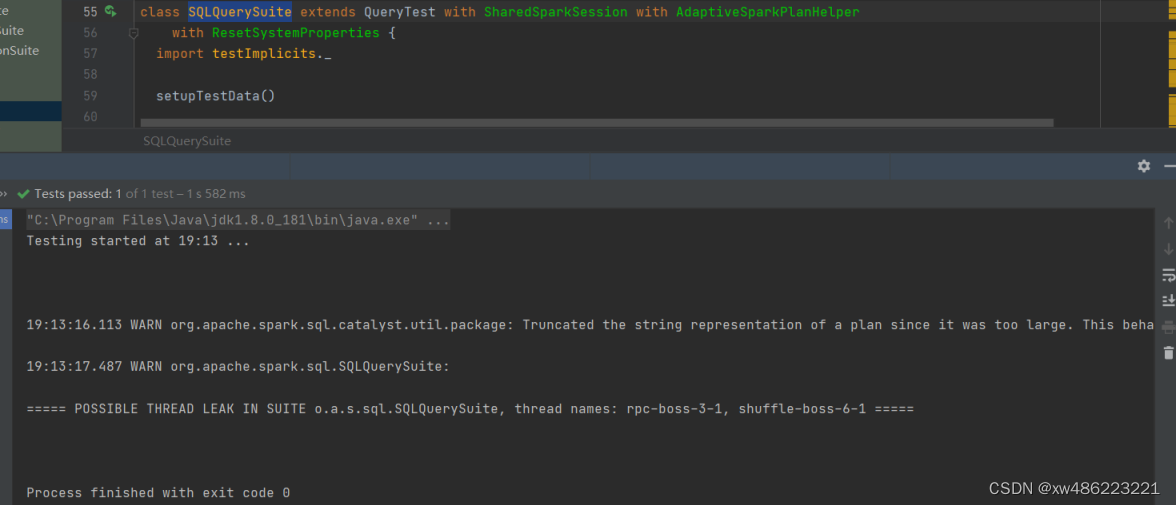Hide the run panel with minimize dash
Image resolution: width=1176 pixels, height=505 pixels.
pos(1170,166)
